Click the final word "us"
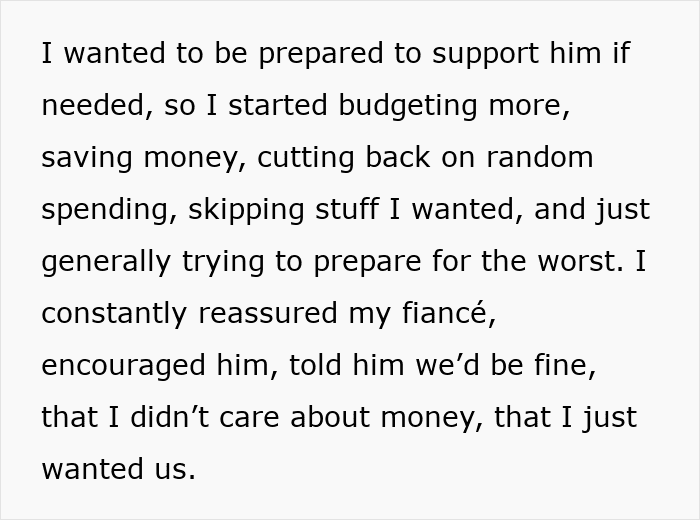700x520 pixels. click(x=174, y=470)
